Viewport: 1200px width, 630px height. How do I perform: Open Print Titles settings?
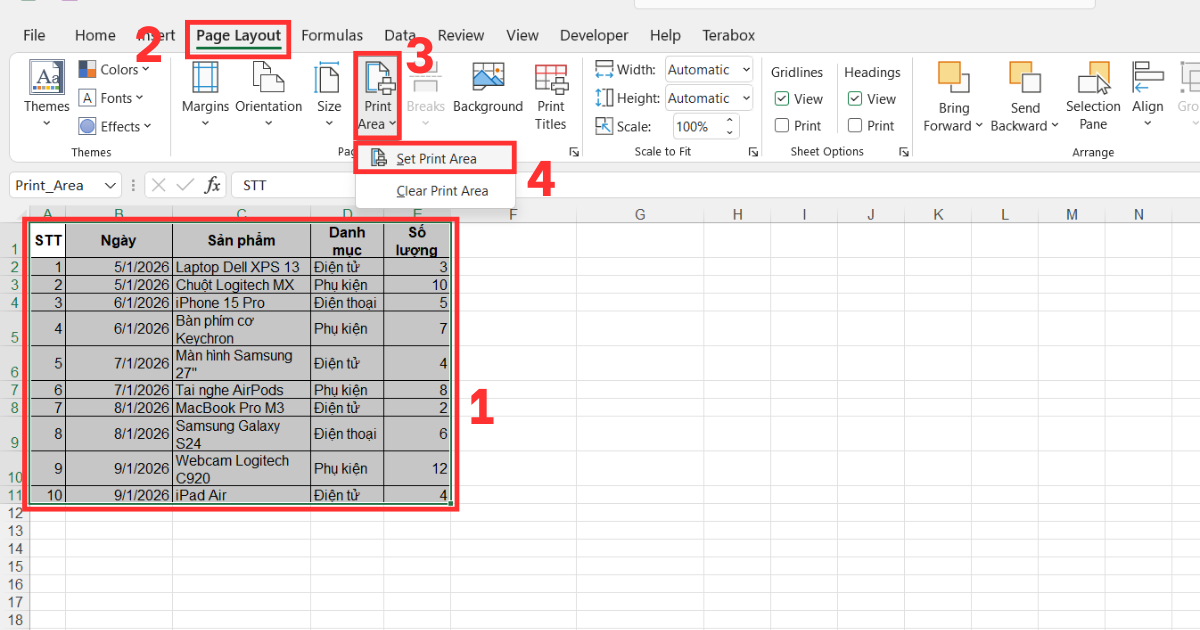tap(550, 95)
